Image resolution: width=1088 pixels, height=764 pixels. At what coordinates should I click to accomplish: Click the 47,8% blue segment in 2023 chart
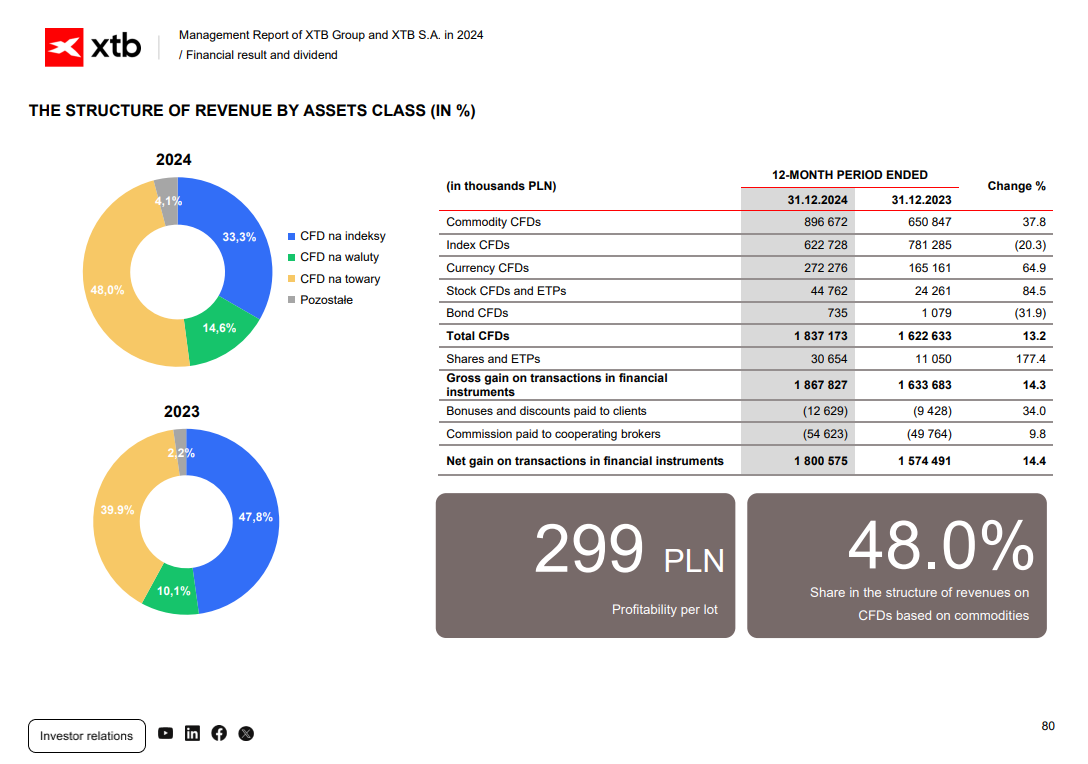pyautogui.click(x=255, y=517)
